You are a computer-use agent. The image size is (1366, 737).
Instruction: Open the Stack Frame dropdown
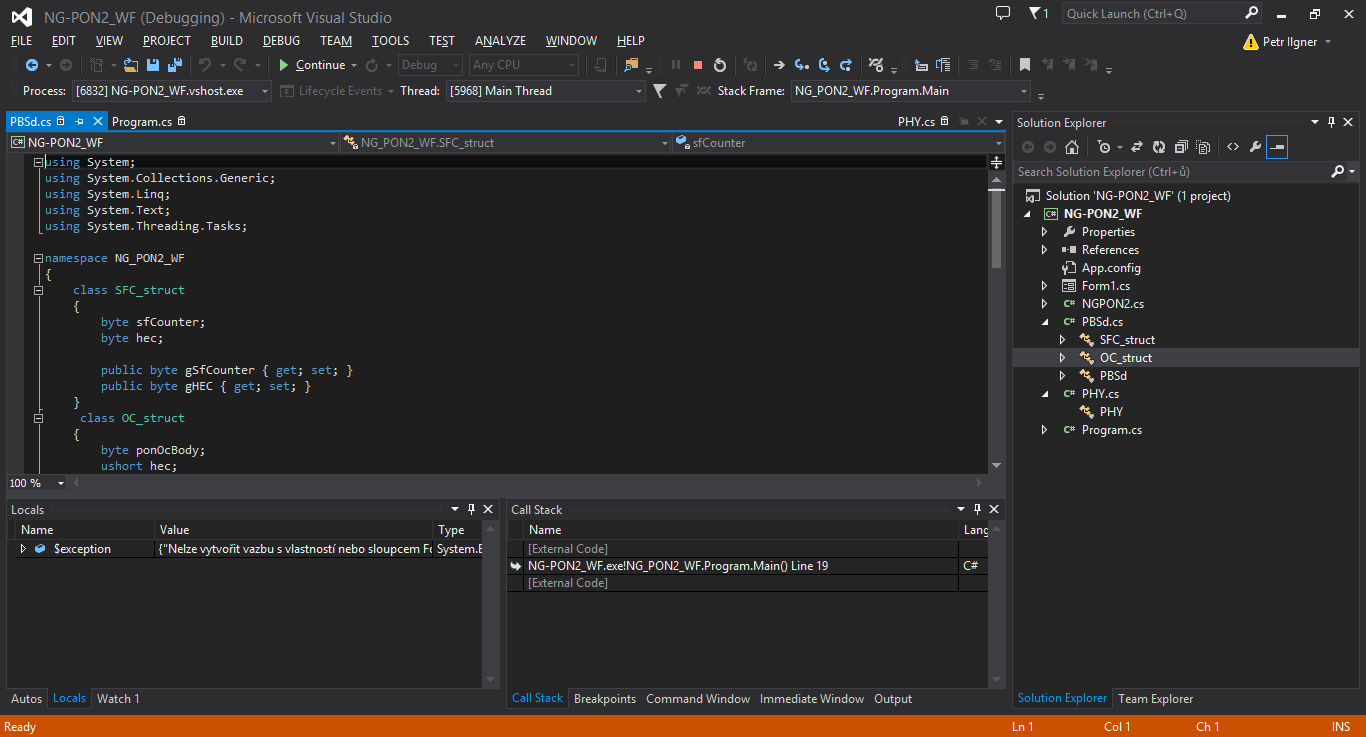coord(1023,91)
